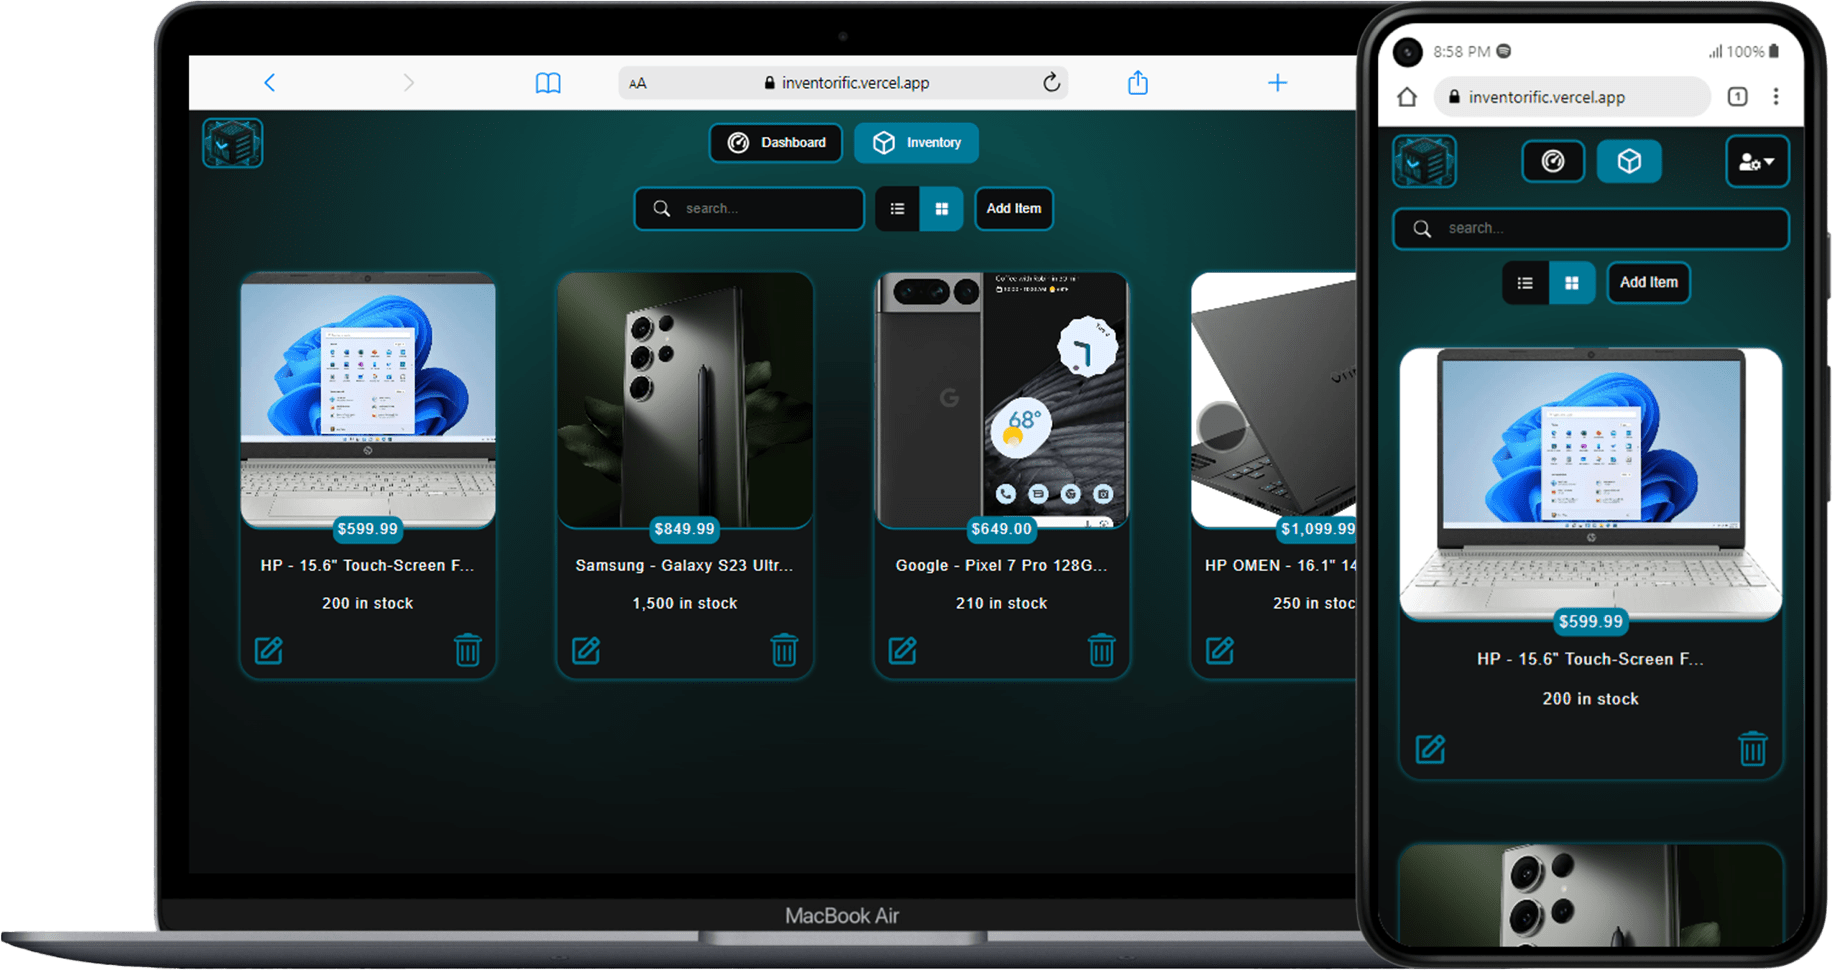Viewport: 1832px width, 970px height.
Task: Edit the HP OMEN 16.1" item
Action: click(x=1220, y=651)
